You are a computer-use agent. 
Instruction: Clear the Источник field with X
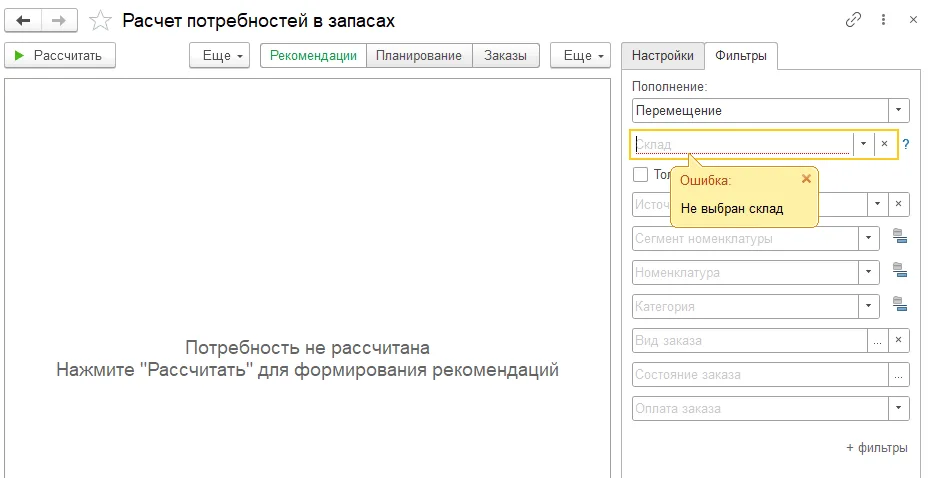pyautogui.click(x=899, y=204)
